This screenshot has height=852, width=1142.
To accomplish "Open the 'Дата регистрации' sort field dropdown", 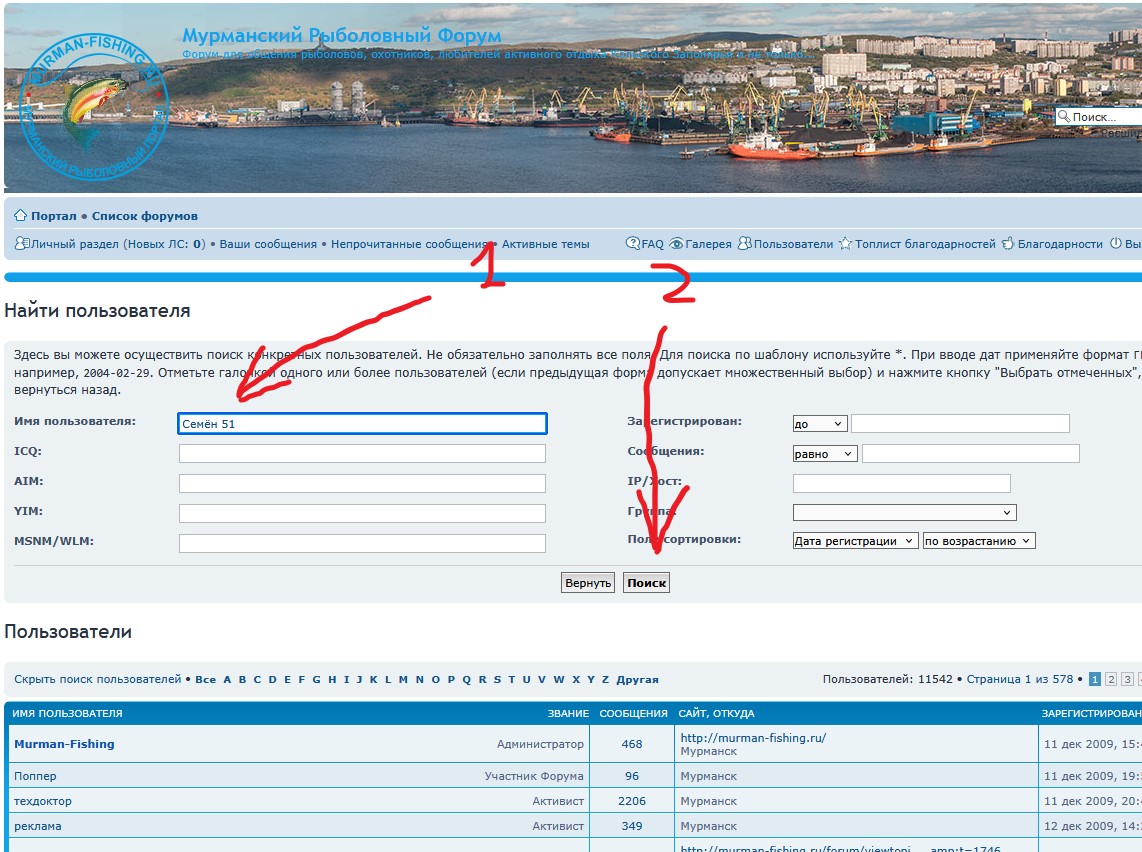I will (854, 541).
